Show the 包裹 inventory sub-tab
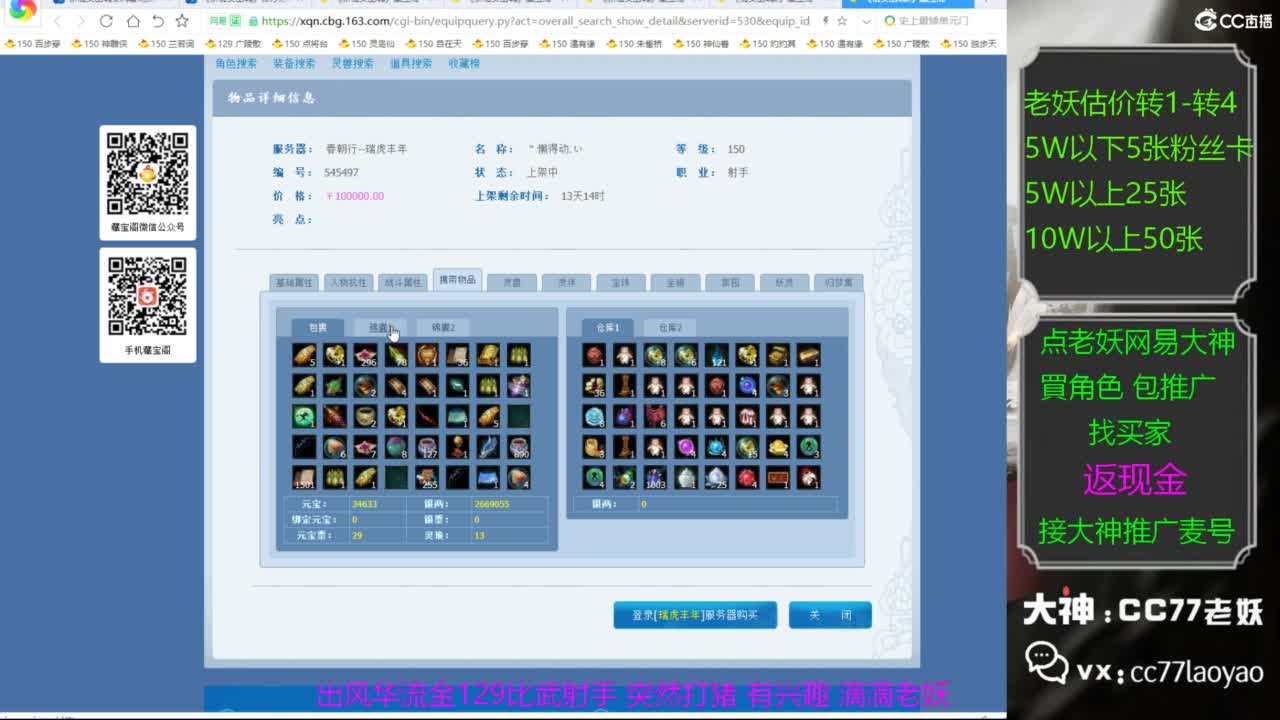The height and width of the screenshot is (720, 1280). pyautogui.click(x=317, y=327)
